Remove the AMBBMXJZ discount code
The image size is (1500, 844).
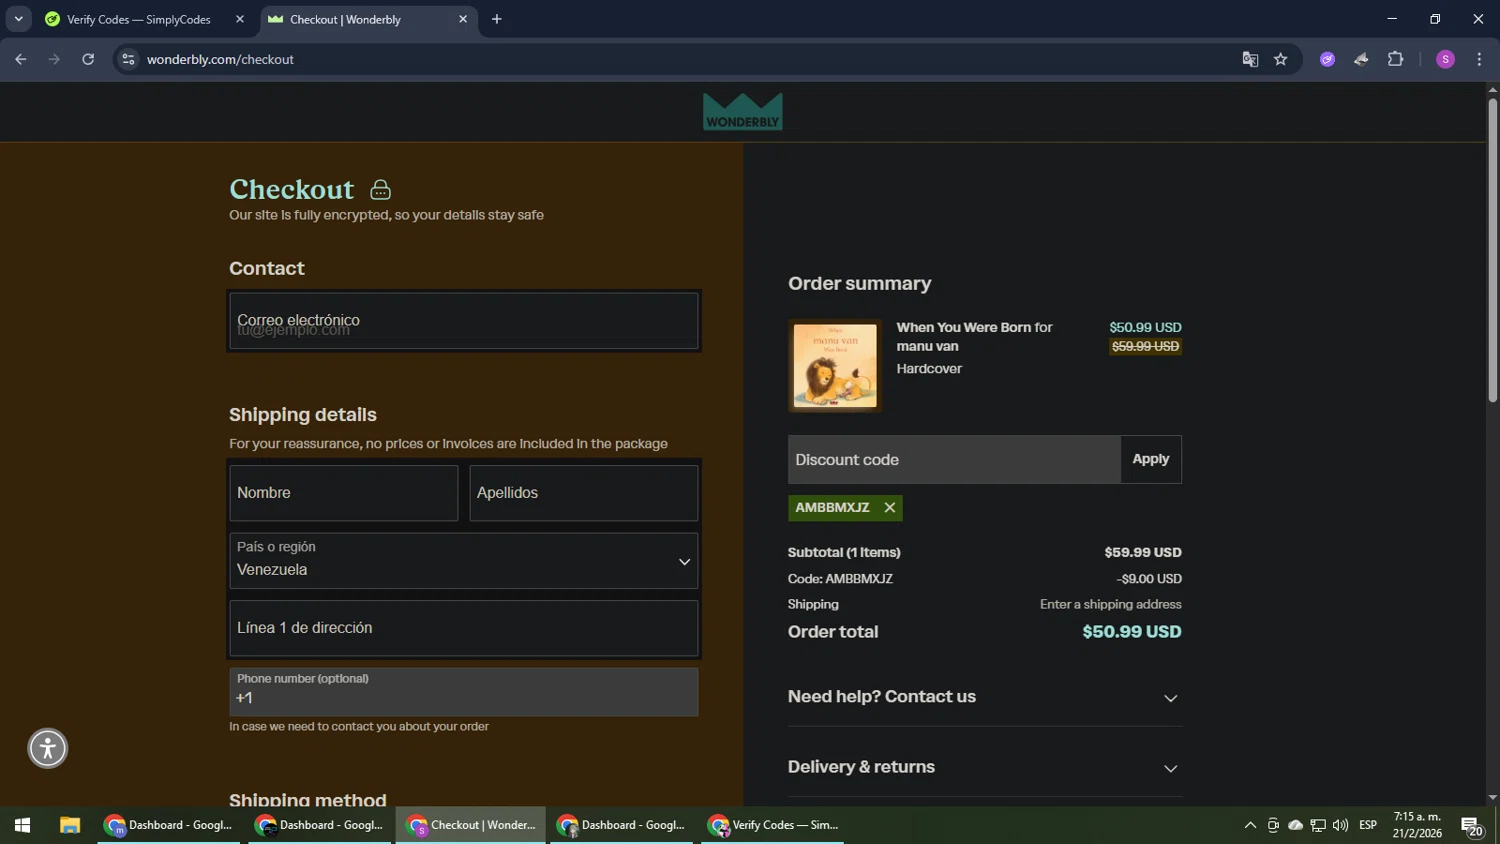[x=889, y=508]
